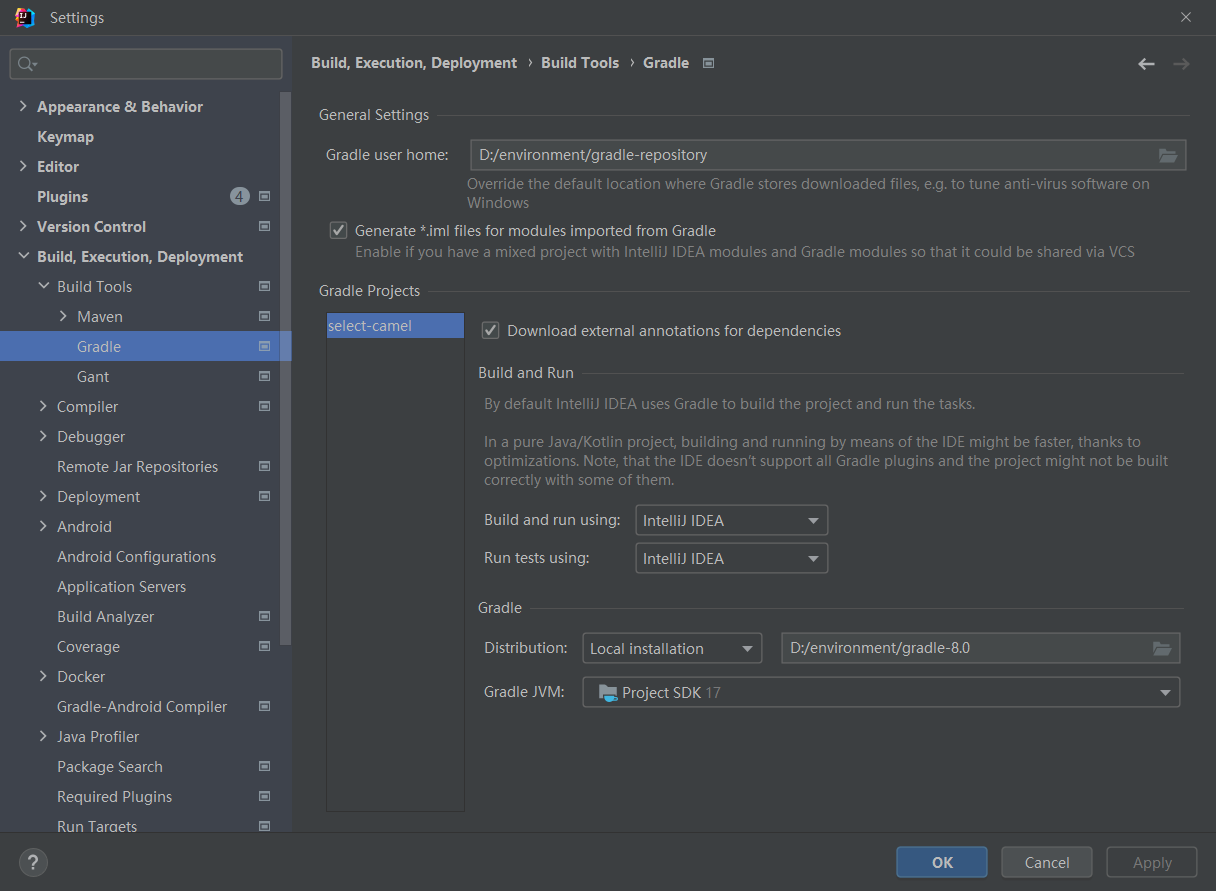Toggle Generate *.iml files checkbox
Screen dimensions: 1216x891
tap(338, 230)
